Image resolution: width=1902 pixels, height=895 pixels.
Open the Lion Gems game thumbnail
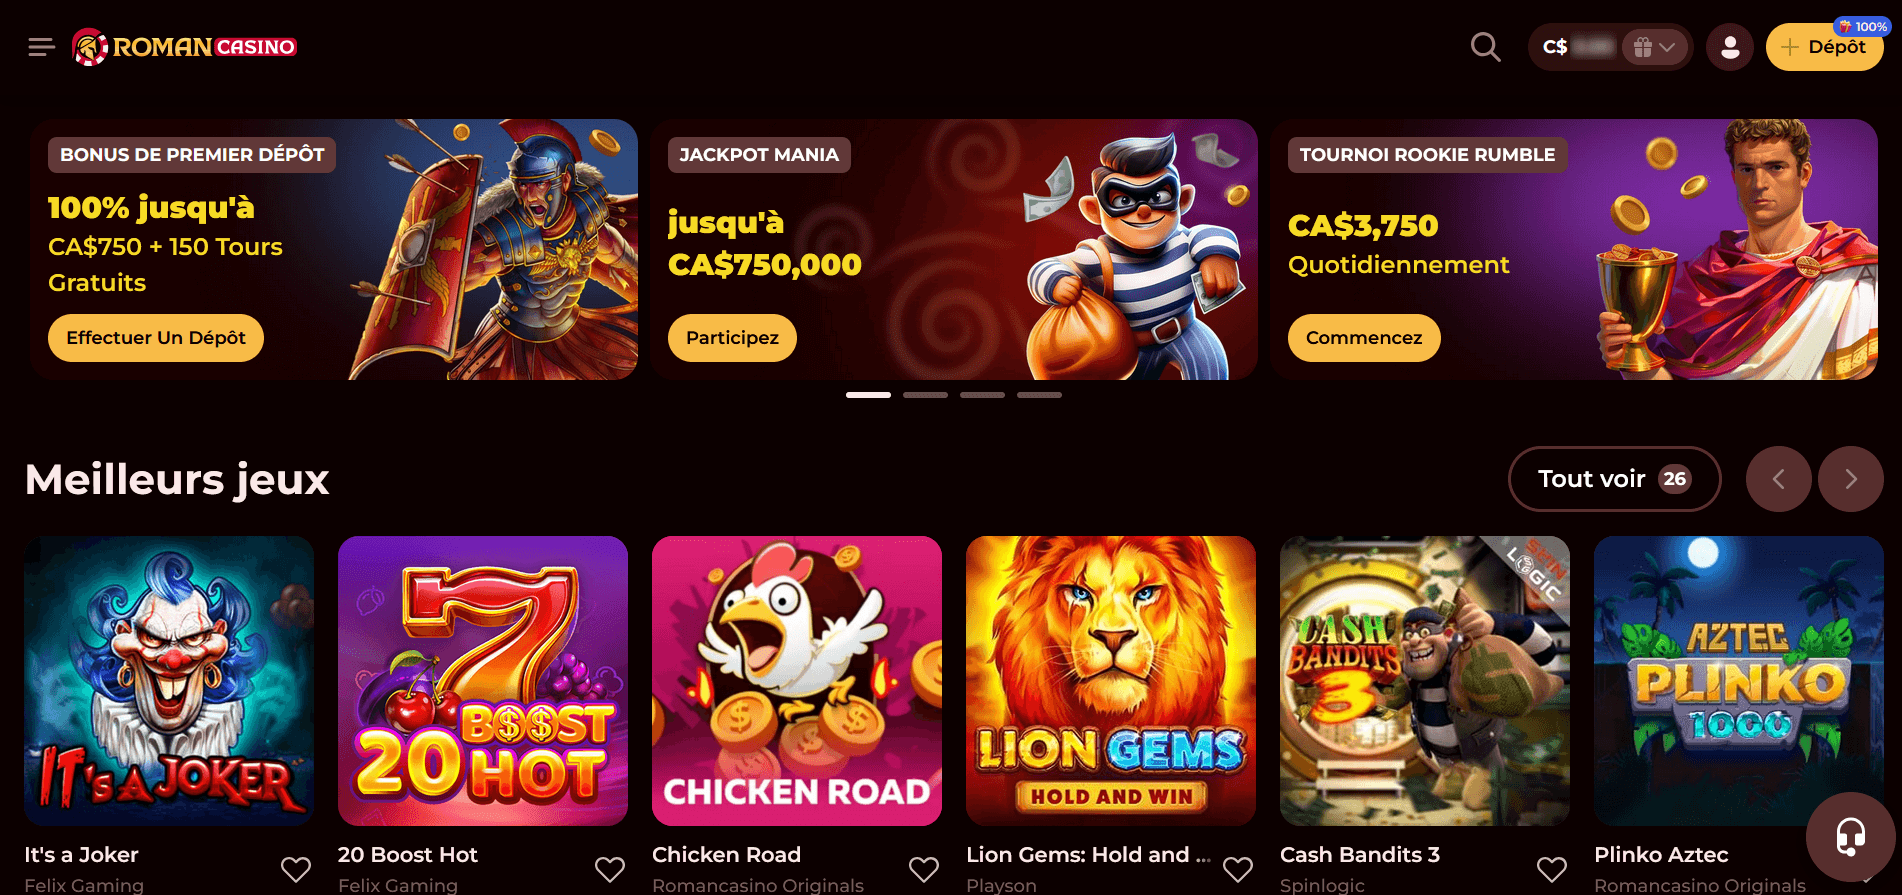(x=1110, y=681)
